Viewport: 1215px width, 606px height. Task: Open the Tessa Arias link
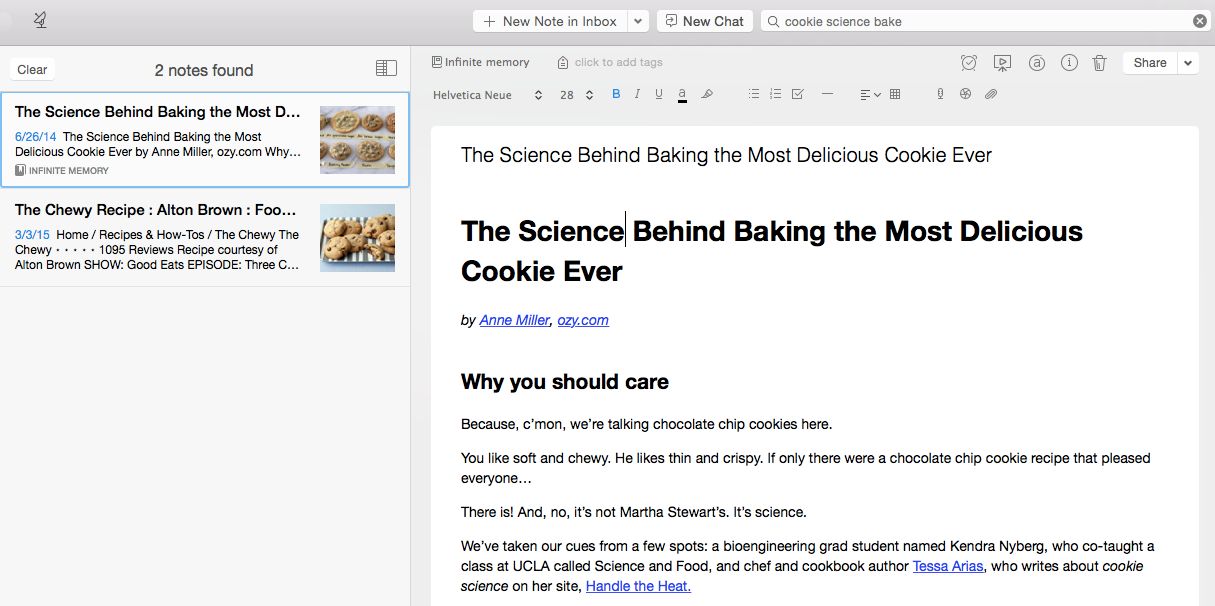pyautogui.click(x=948, y=566)
